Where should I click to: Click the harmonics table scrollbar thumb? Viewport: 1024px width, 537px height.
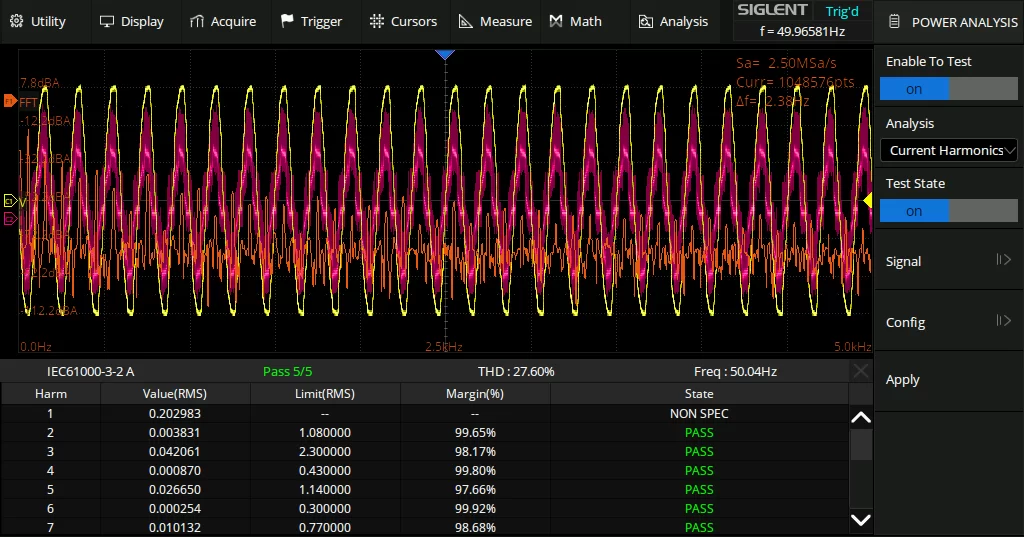click(x=860, y=446)
